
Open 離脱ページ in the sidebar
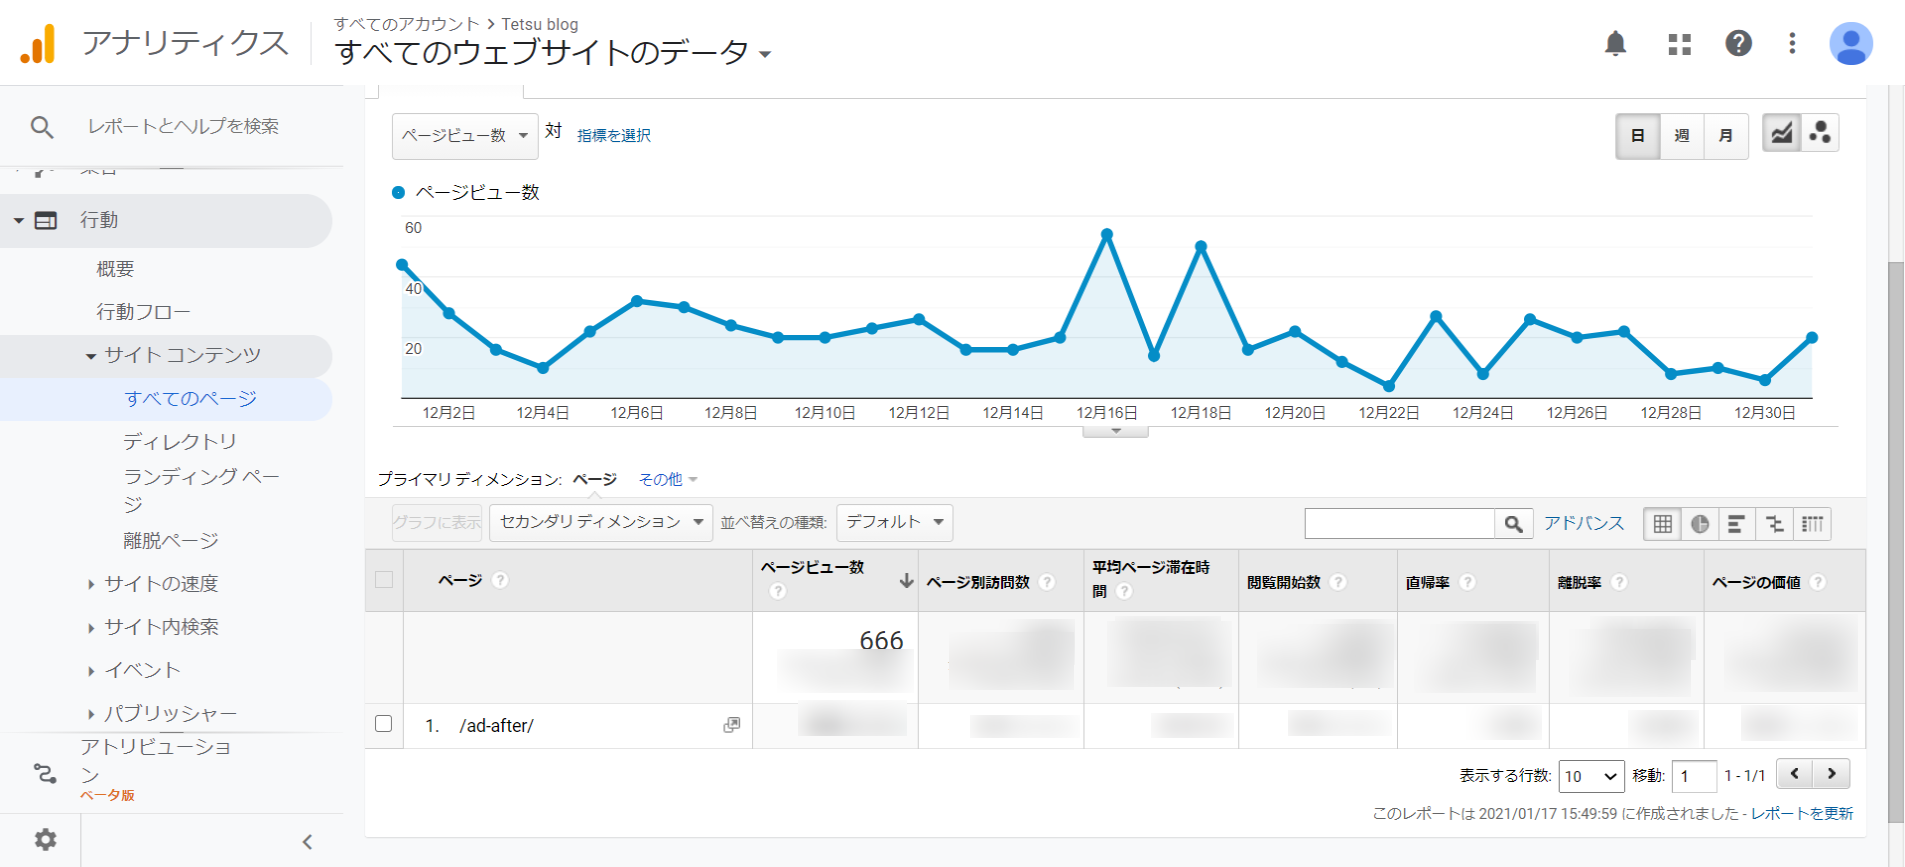[170, 541]
